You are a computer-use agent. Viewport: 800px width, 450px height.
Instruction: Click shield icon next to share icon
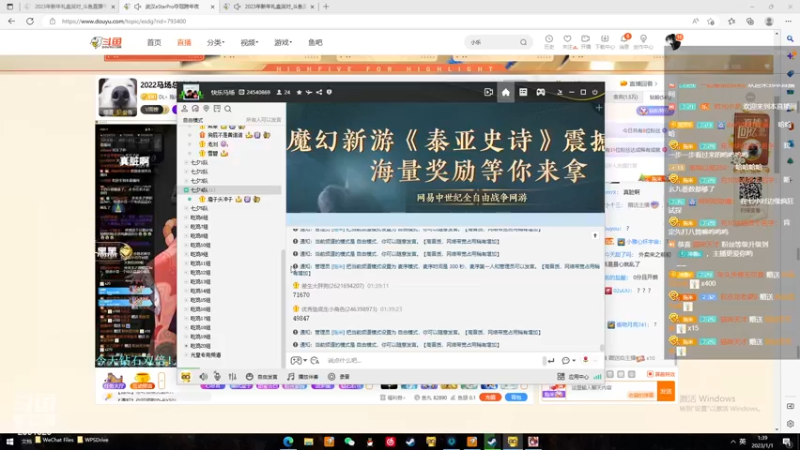point(329,92)
